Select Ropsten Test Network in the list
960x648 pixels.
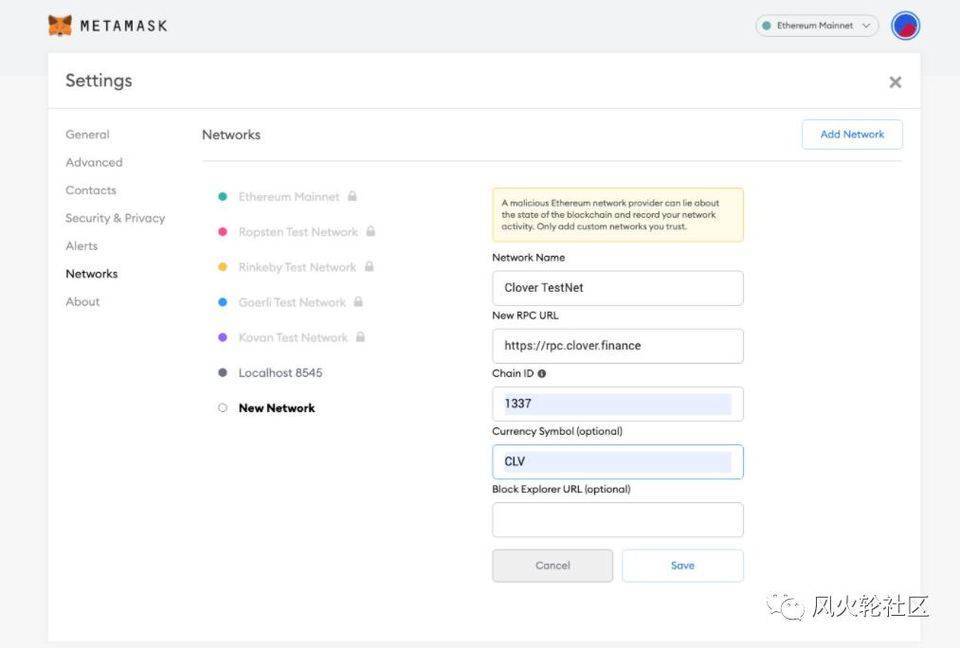(x=298, y=232)
